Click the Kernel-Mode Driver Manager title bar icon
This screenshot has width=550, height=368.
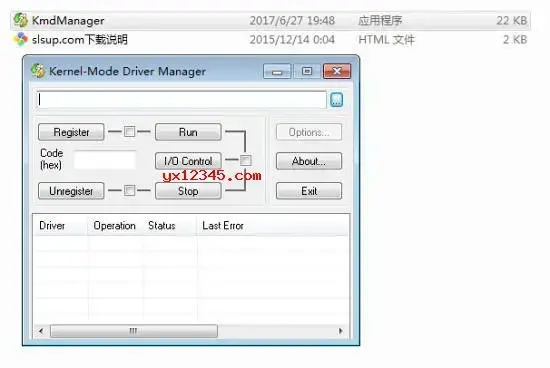[x=38, y=71]
